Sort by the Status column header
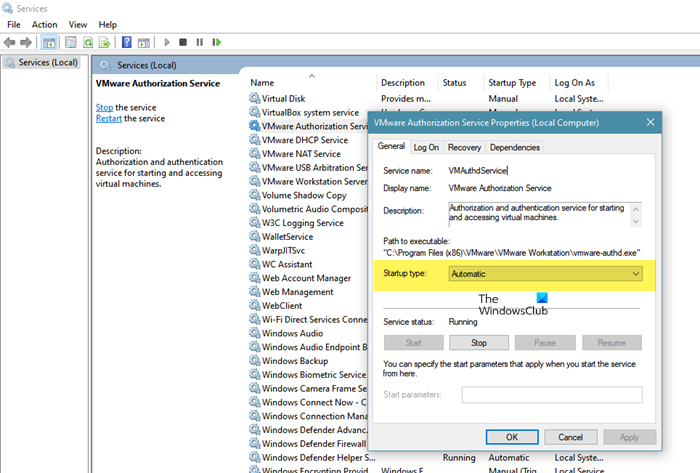Viewport: 700px width, 473px height. tap(462, 83)
